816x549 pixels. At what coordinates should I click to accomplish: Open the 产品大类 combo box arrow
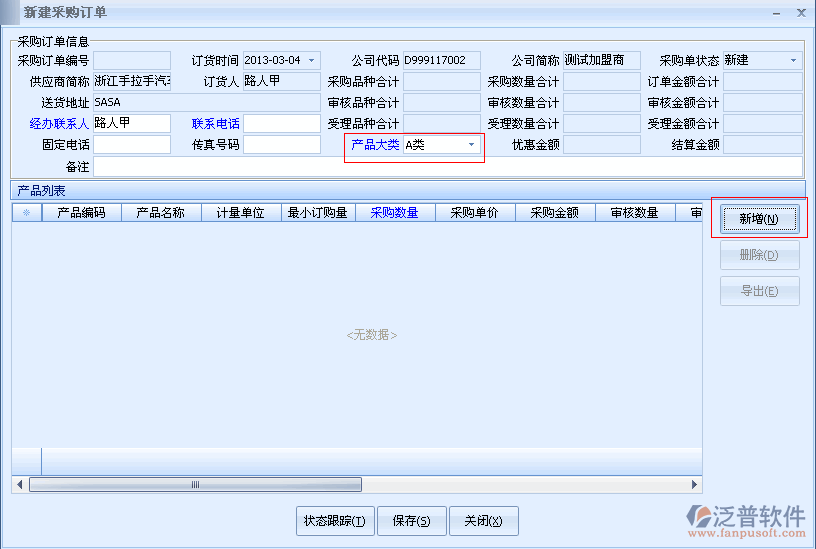tap(471, 145)
